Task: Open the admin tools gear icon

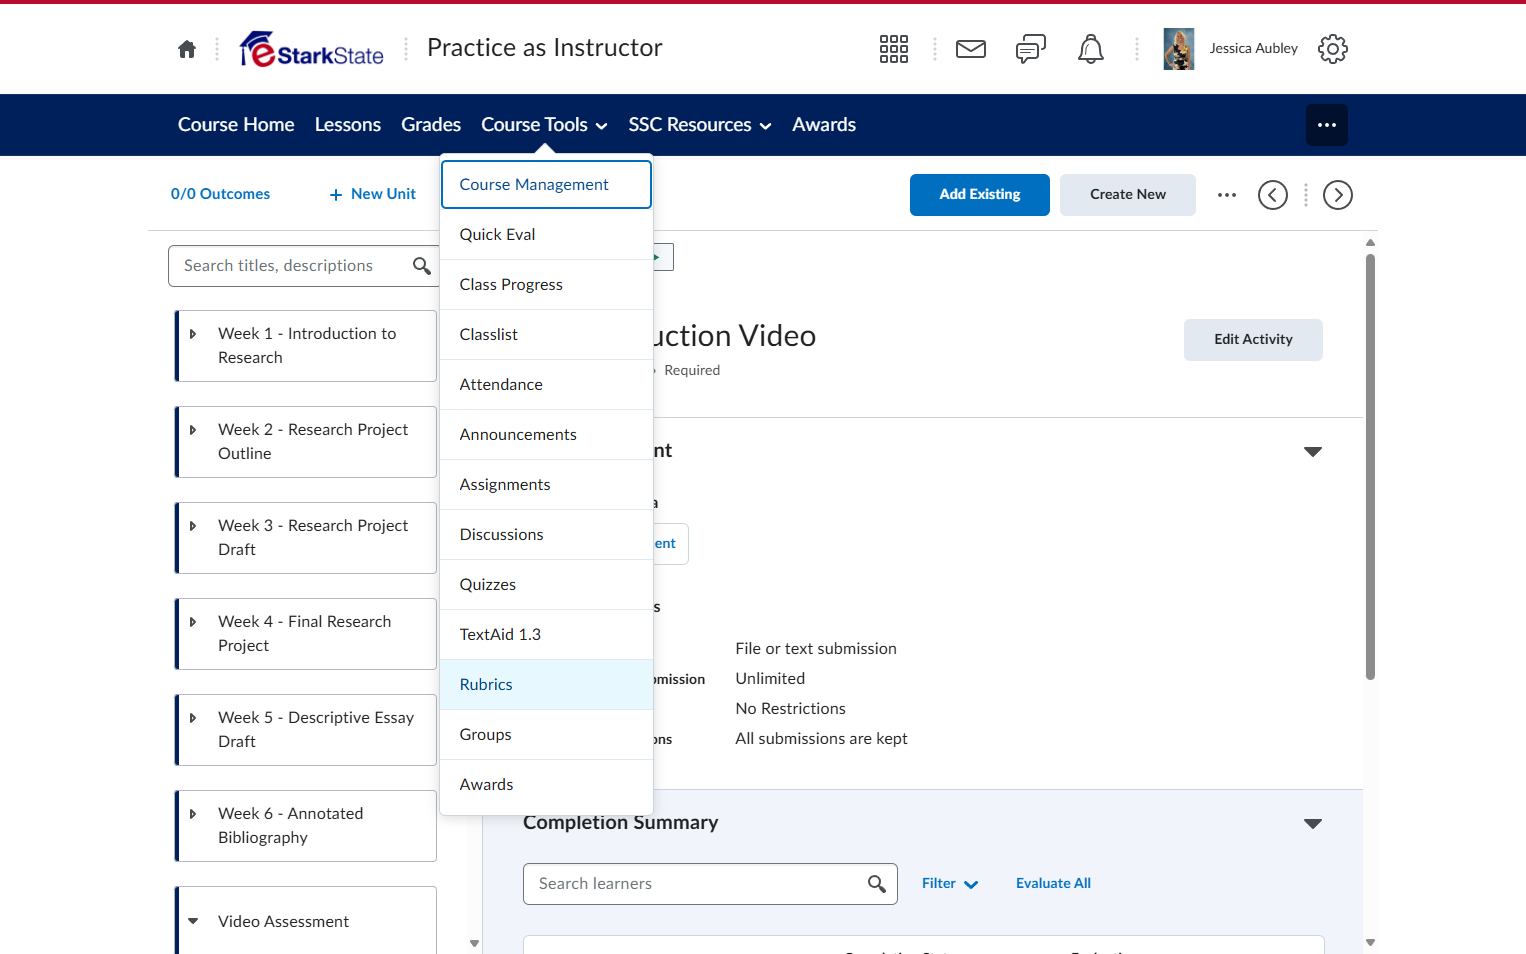Action: pos(1333,49)
